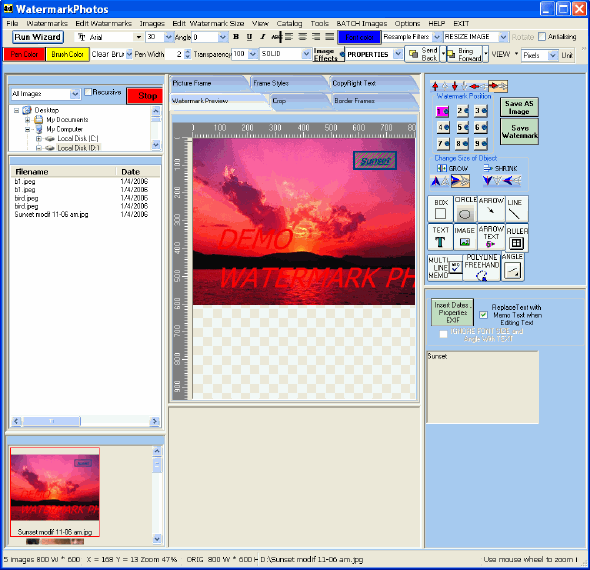
Task: Open the Arial font dropdown
Action: (138, 37)
